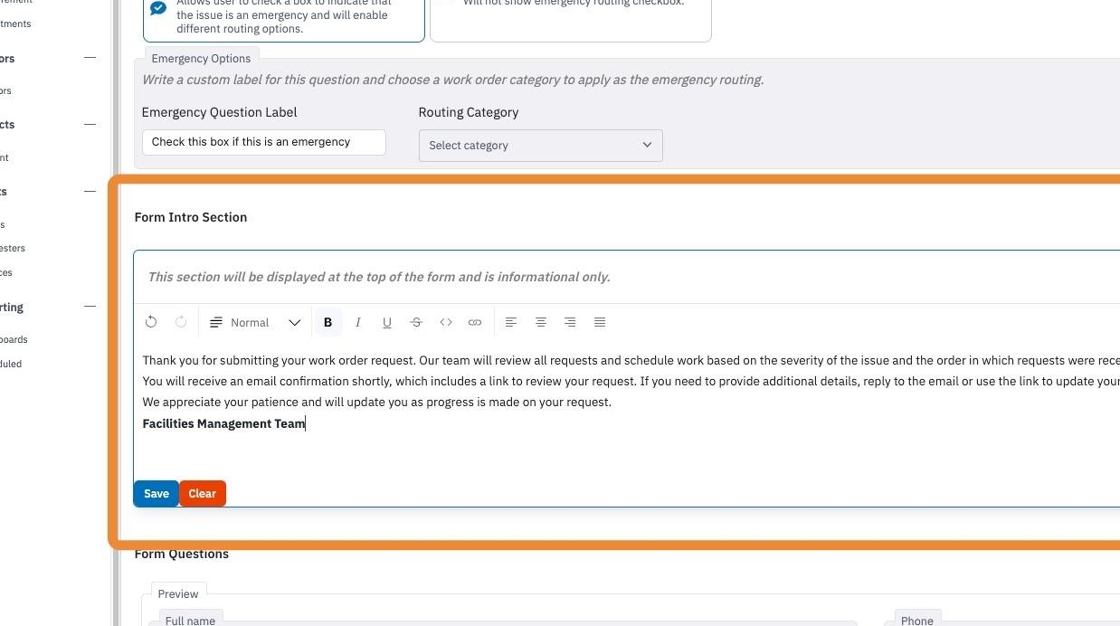The image size is (1120, 626).
Task: Align text right
Action: pyautogui.click(x=570, y=322)
